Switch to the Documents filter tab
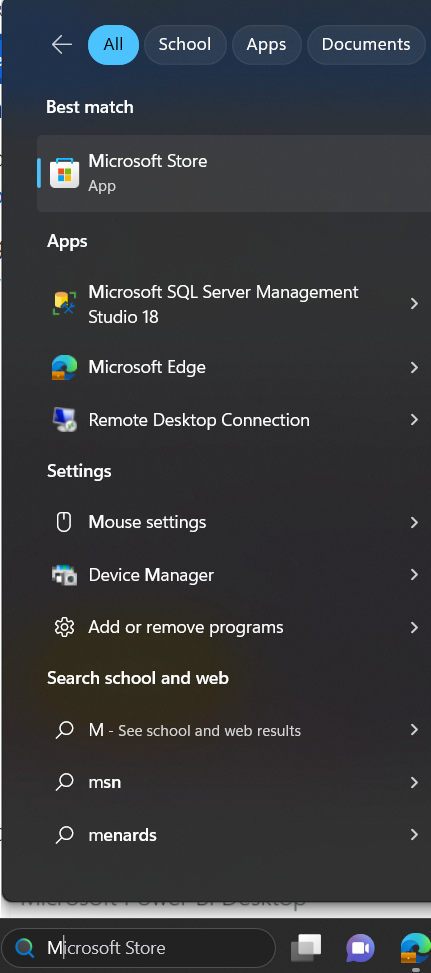The image size is (431, 973). [366, 45]
